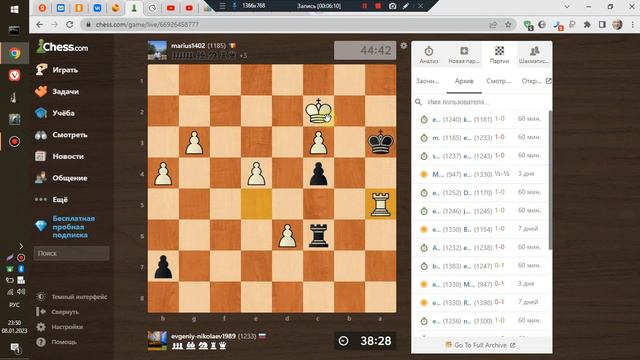Open the notification center icon in taskbar
The image size is (640, 360).
point(14,348)
